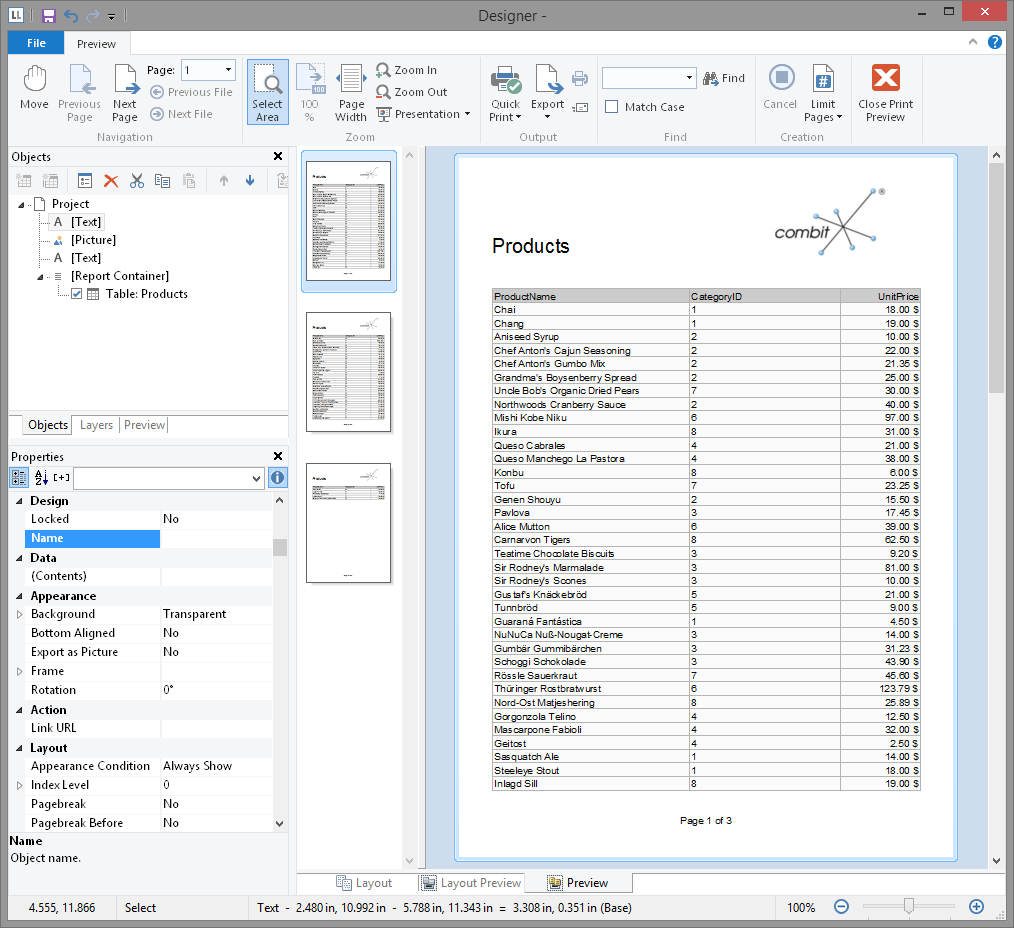Toggle categorized view in Properties panel
Screen dimensions: 1014x928
pos(19,478)
